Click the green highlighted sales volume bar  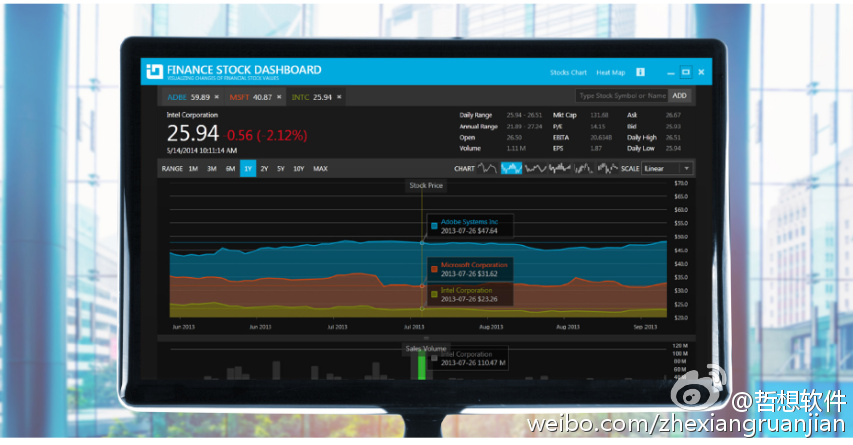[421, 365]
